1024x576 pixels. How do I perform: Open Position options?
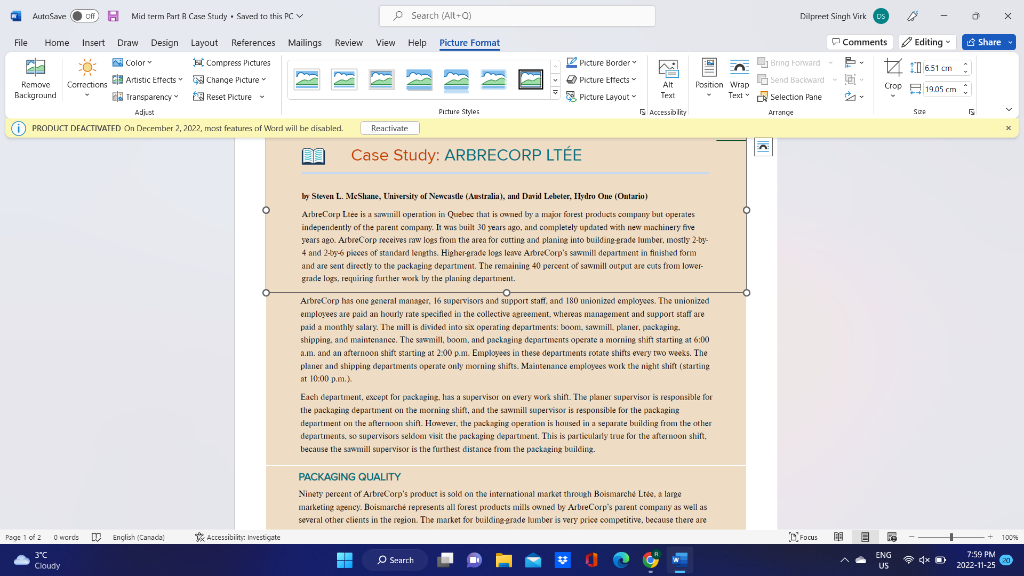(x=709, y=79)
